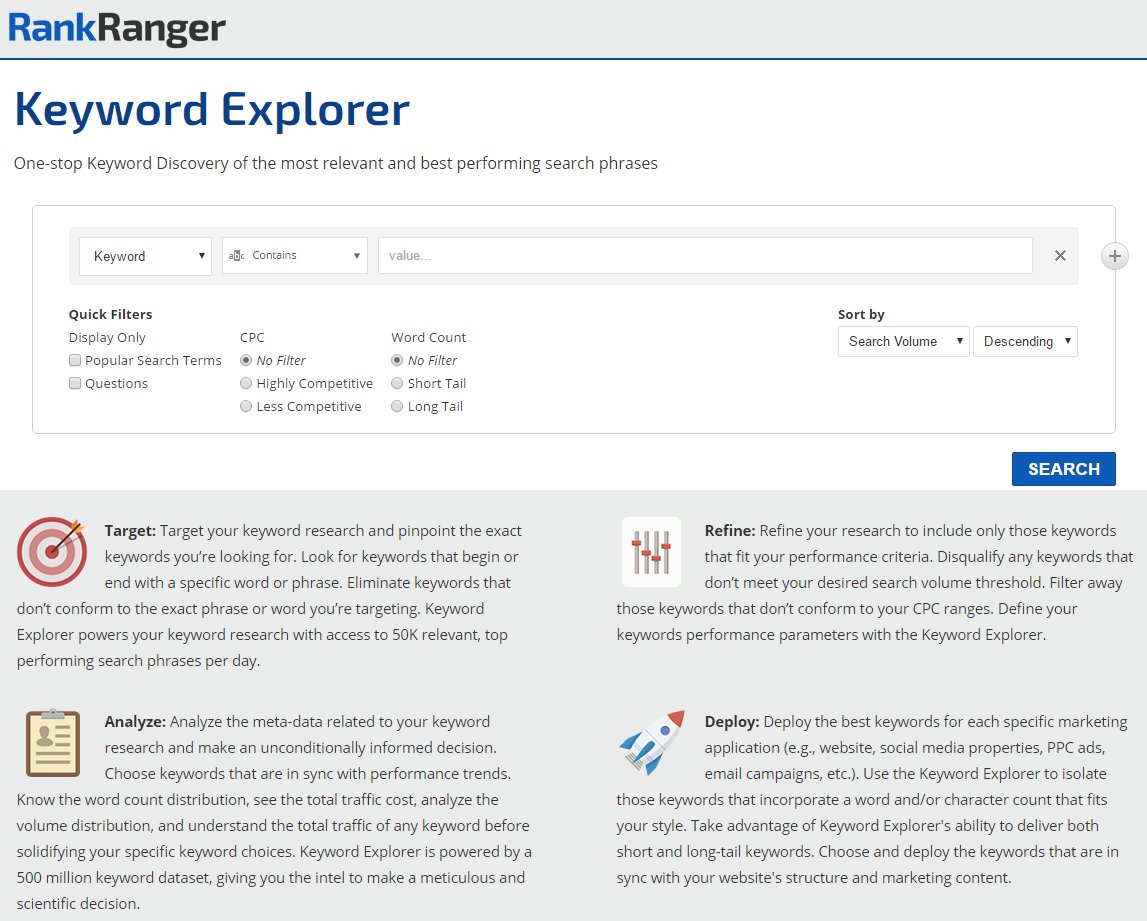1147x921 pixels.
Task: Click the Deploy rocket icon
Action: (651, 743)
